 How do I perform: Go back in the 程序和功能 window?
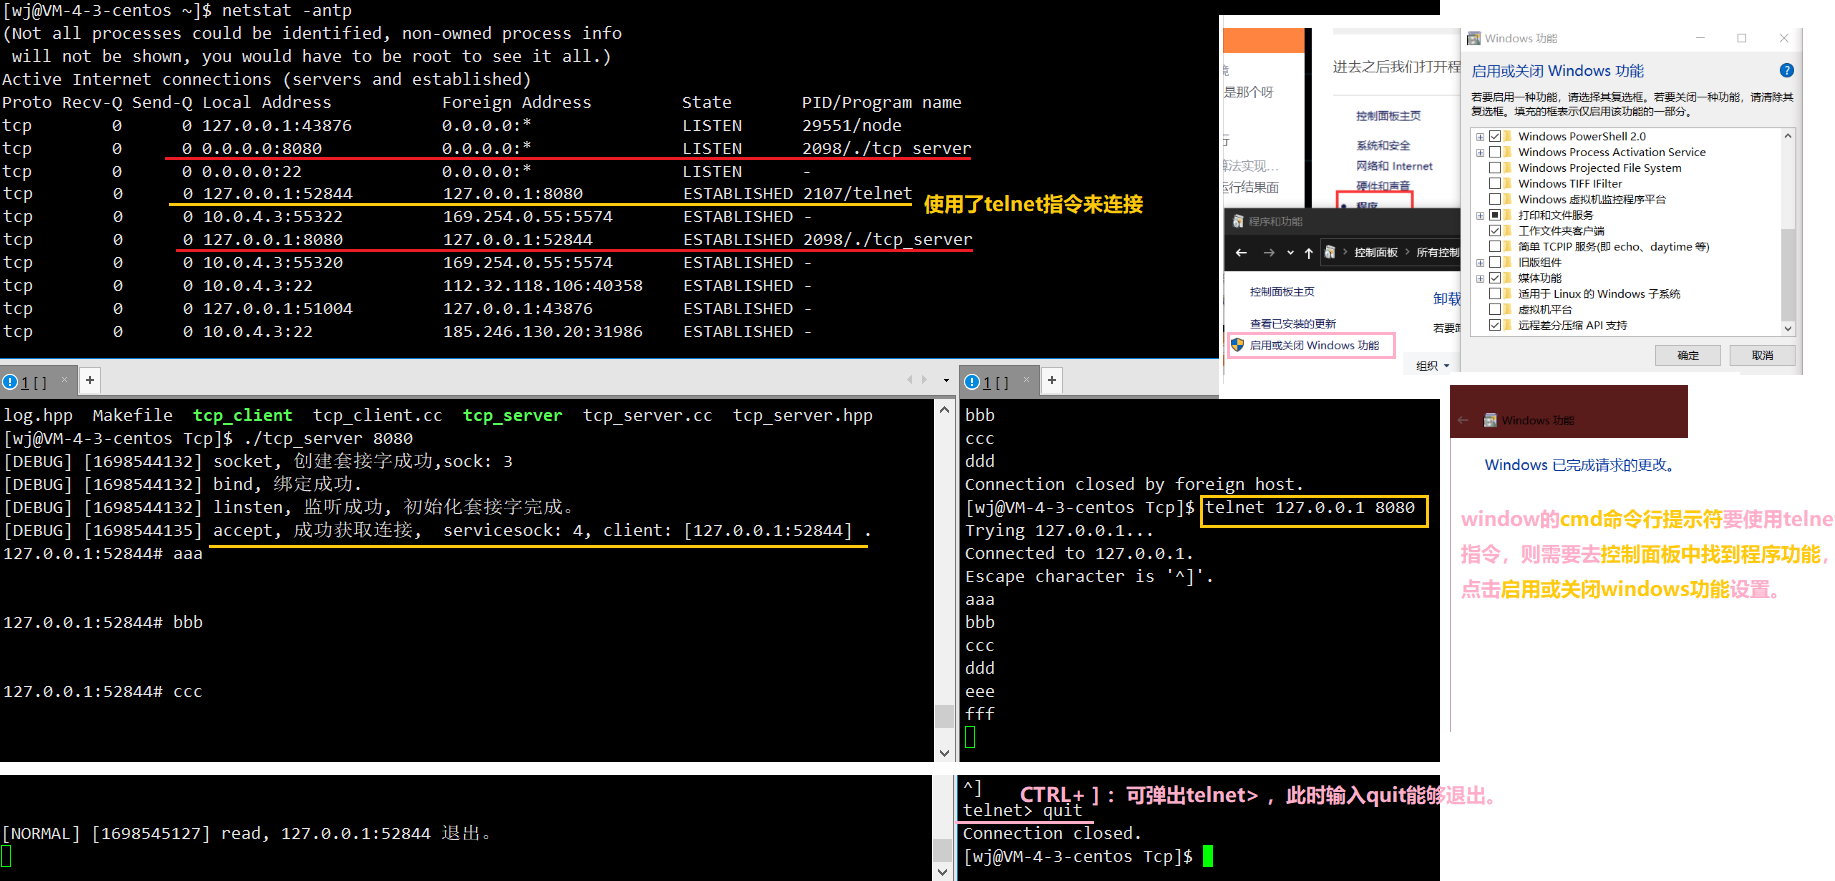[x=1241, y=252]
